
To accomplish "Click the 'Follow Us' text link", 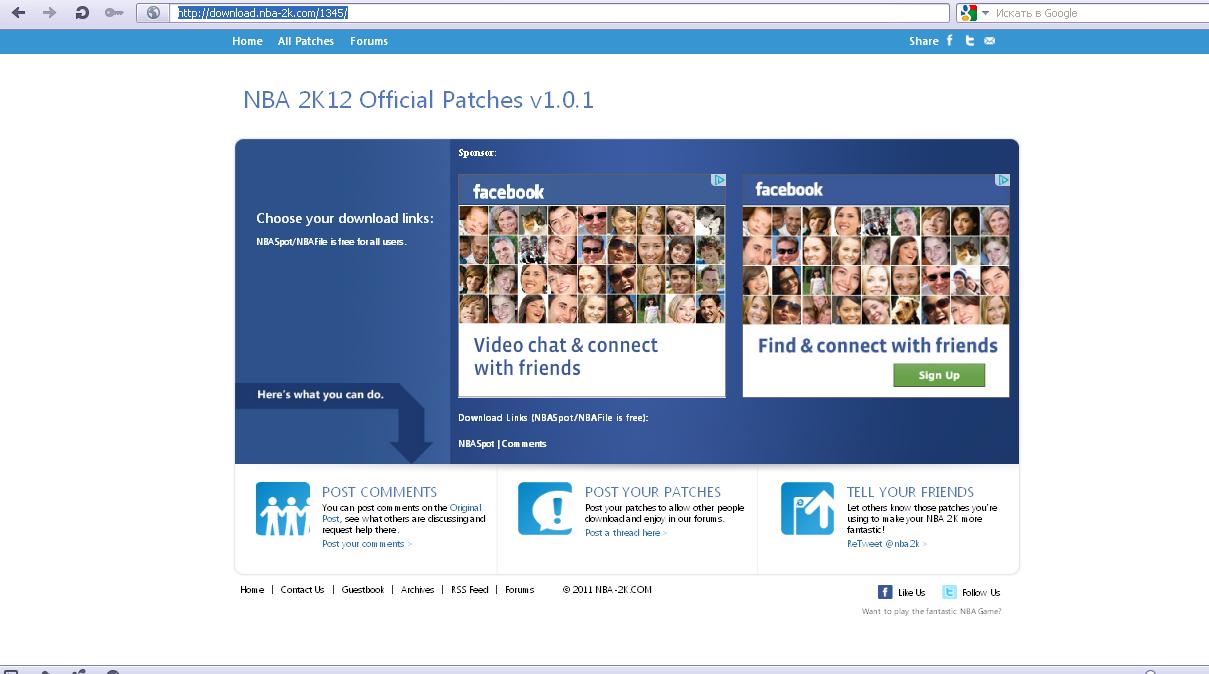I will [981, 592].
